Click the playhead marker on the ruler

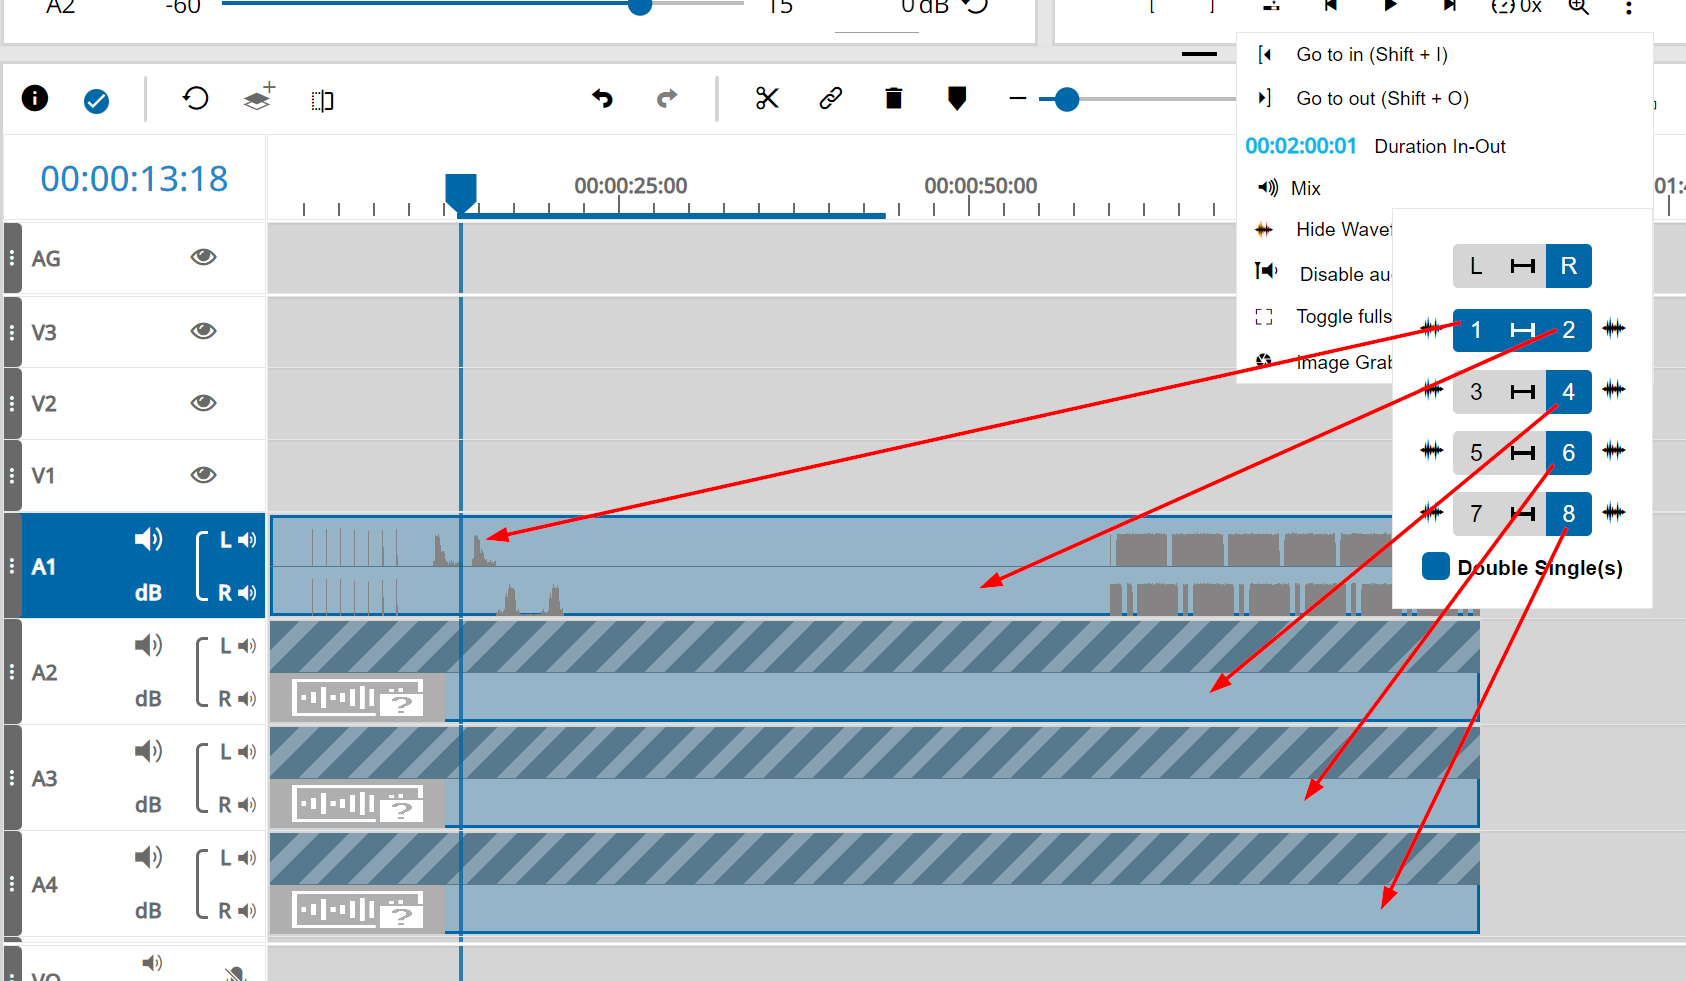[460, 191]
